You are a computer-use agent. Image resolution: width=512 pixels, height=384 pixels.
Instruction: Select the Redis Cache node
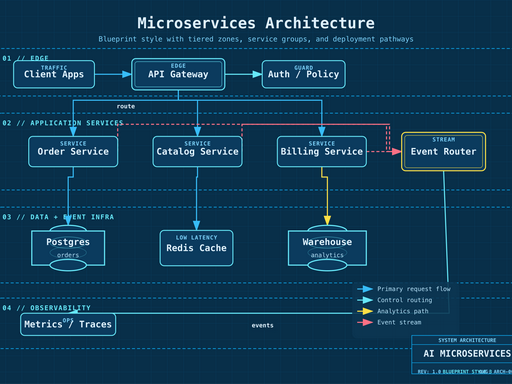pyautogui.click(x=196, y=248)
